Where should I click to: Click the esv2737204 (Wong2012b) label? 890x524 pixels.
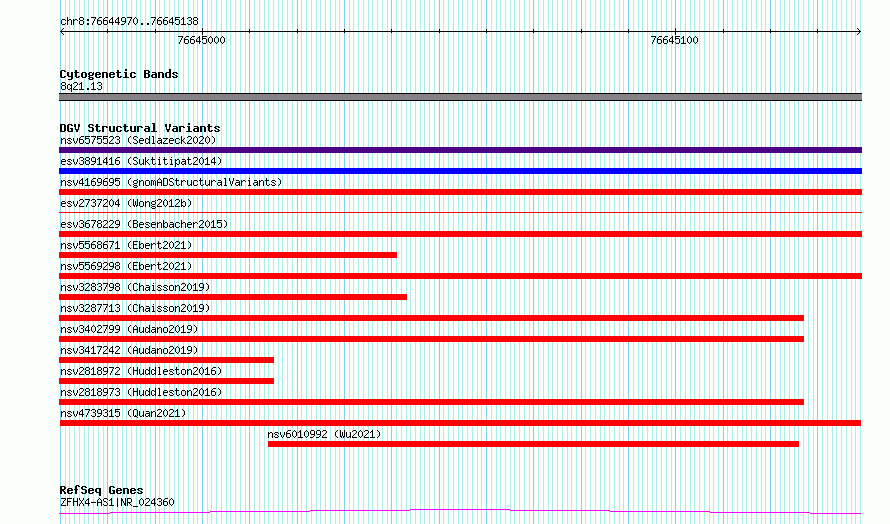coord(126,203)
